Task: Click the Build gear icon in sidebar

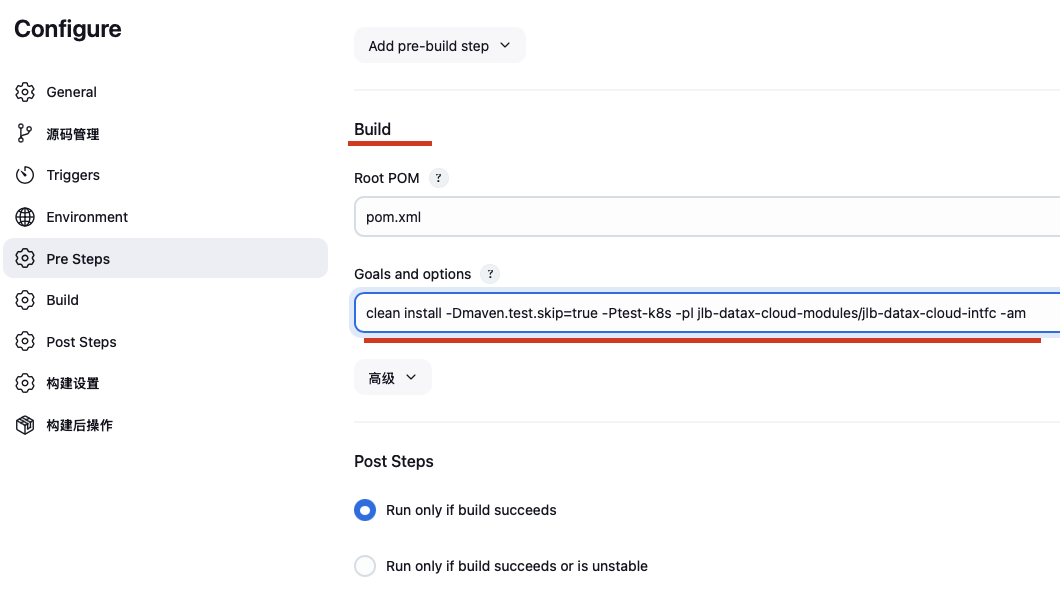Action: pos(25,300)
